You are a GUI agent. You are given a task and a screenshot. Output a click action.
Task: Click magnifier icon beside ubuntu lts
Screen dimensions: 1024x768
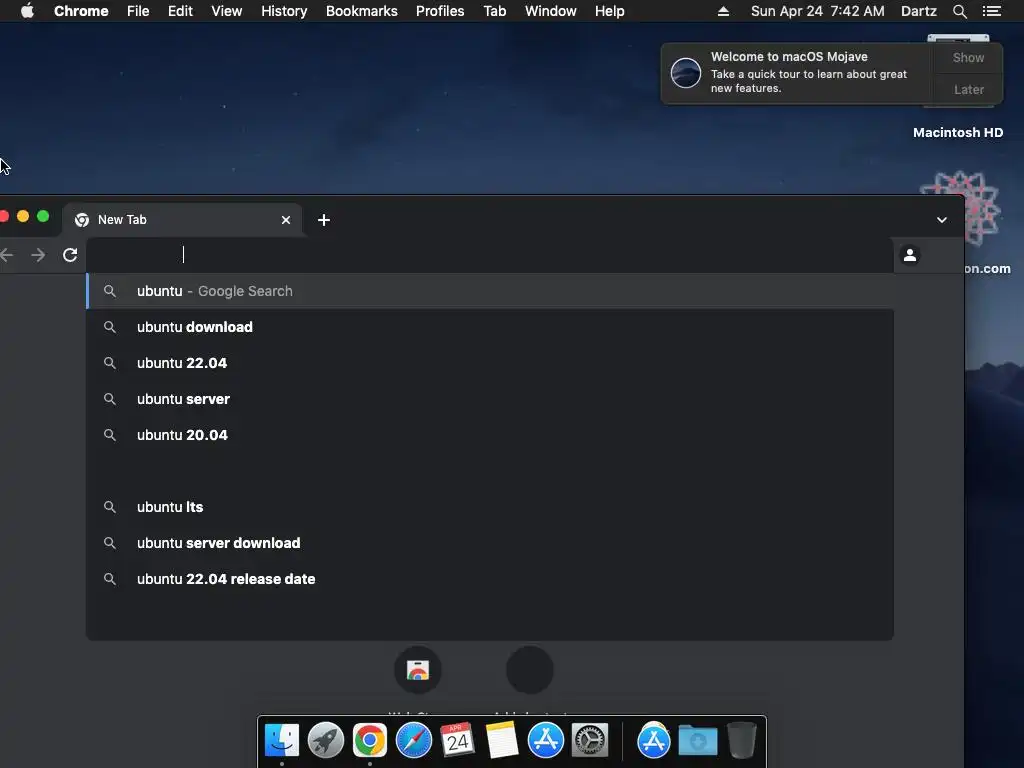coord(110,507)
